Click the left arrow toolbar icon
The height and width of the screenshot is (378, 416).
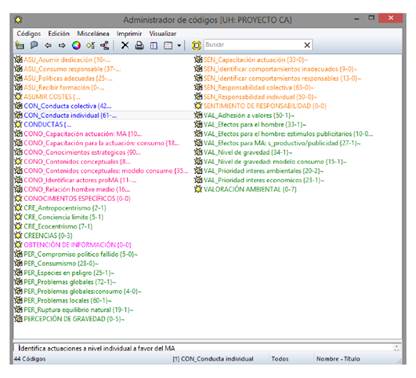48,45
